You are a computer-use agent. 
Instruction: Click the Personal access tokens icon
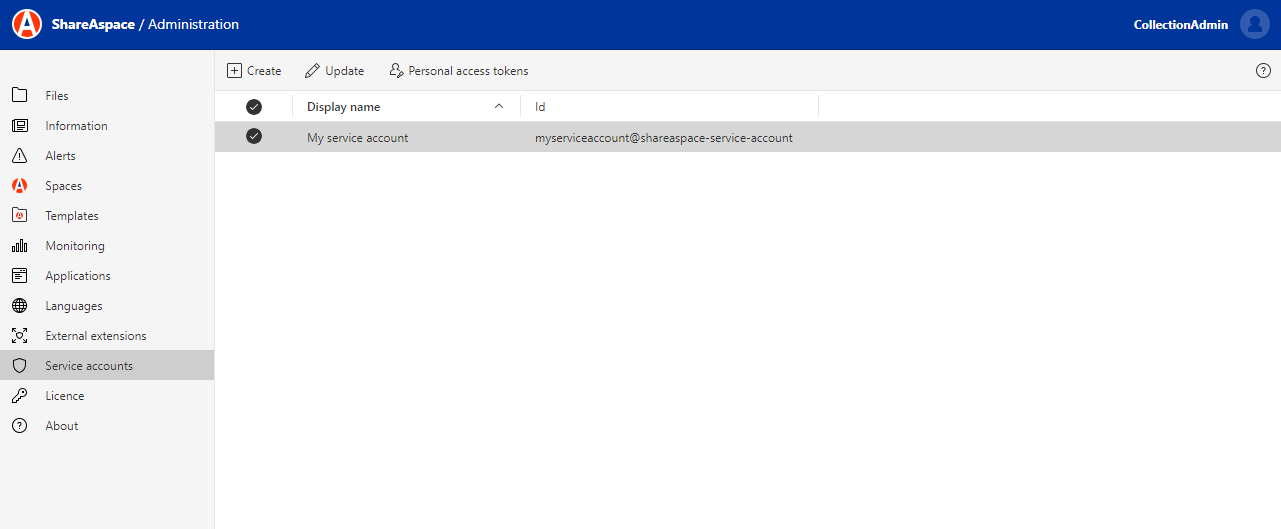click(396, 71)
